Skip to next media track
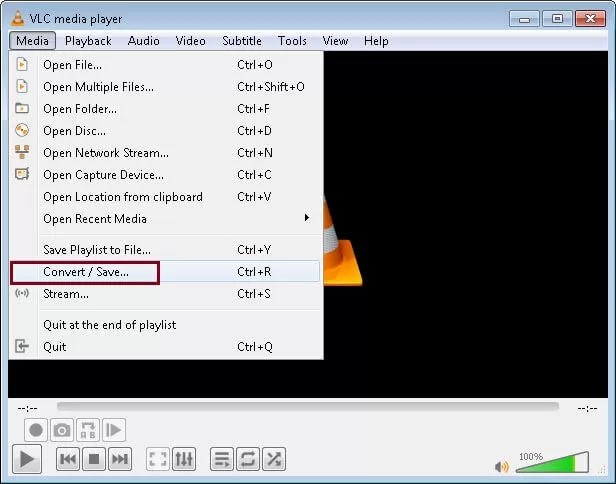This screenshot has width=616, height=484. coord(120,459)
